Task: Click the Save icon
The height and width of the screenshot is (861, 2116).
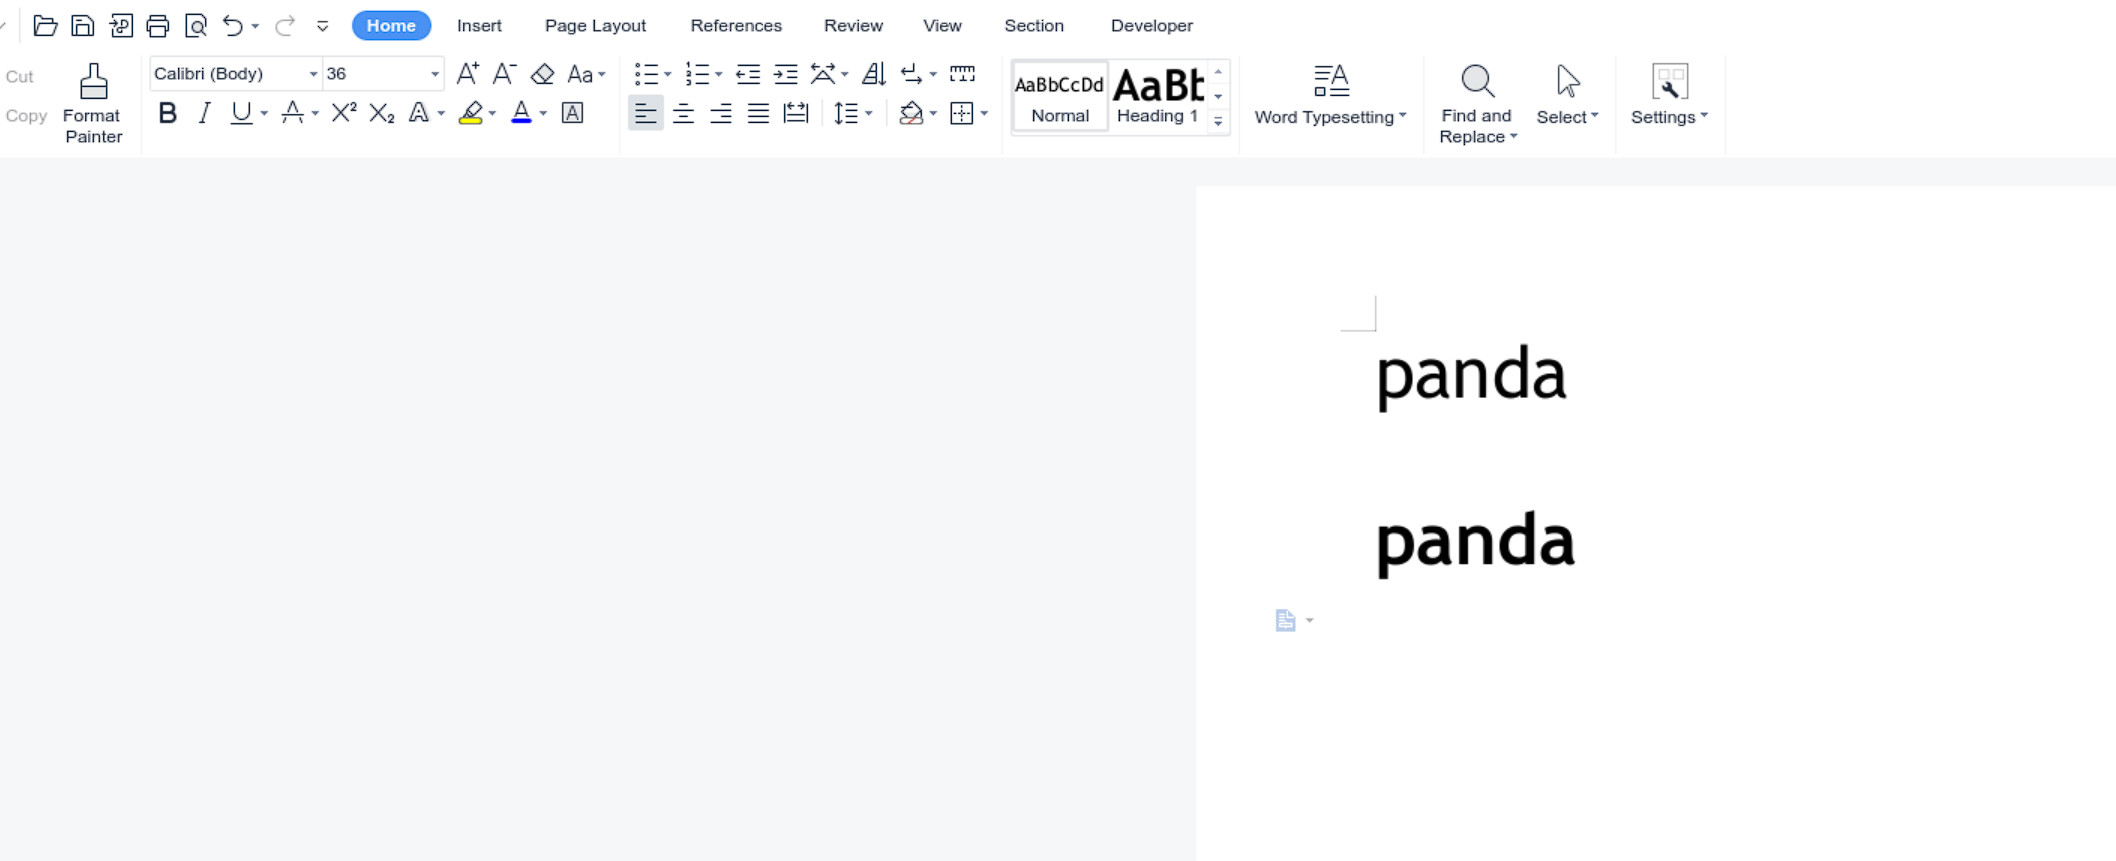Action: point(83,26)
